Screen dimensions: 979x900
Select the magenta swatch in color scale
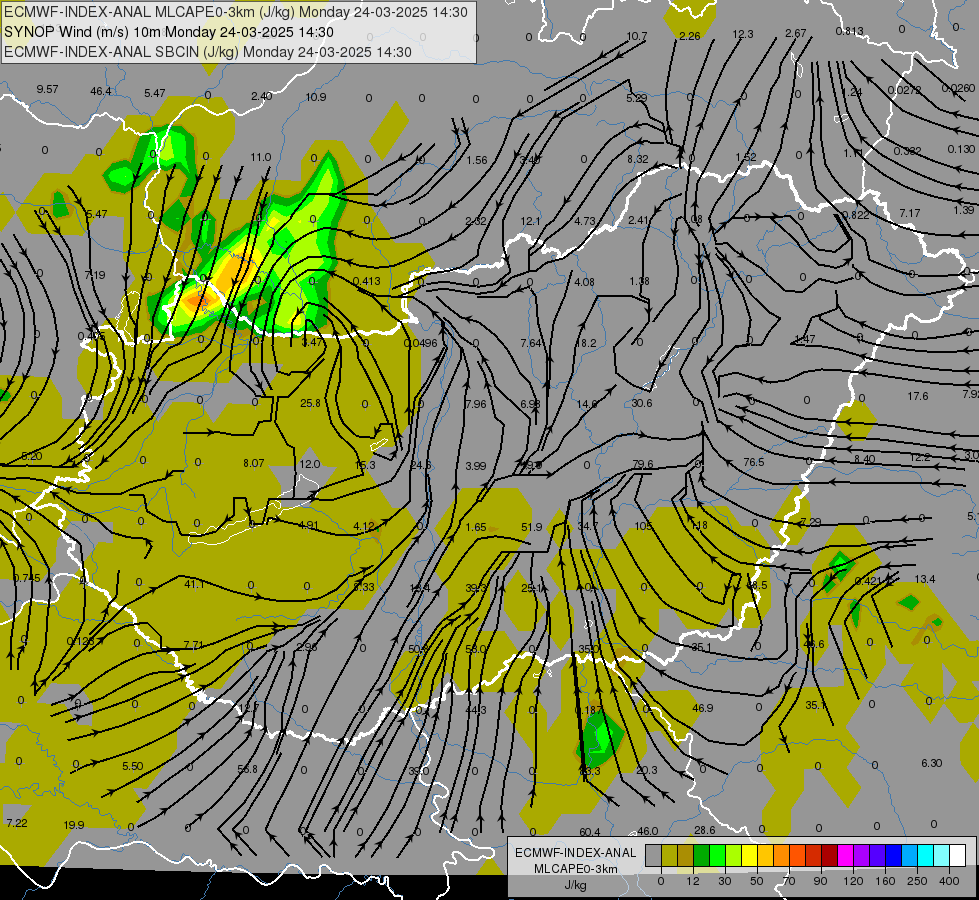(846, 856)
